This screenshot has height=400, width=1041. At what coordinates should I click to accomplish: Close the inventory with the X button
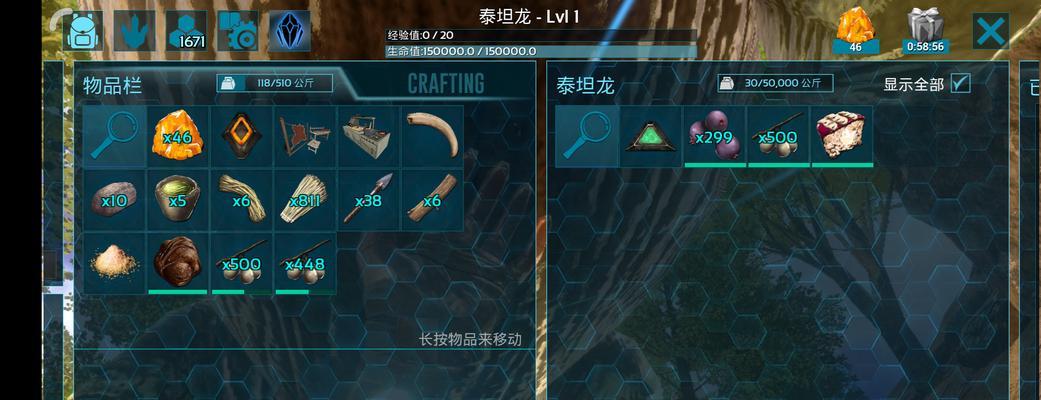pos(991,31)
